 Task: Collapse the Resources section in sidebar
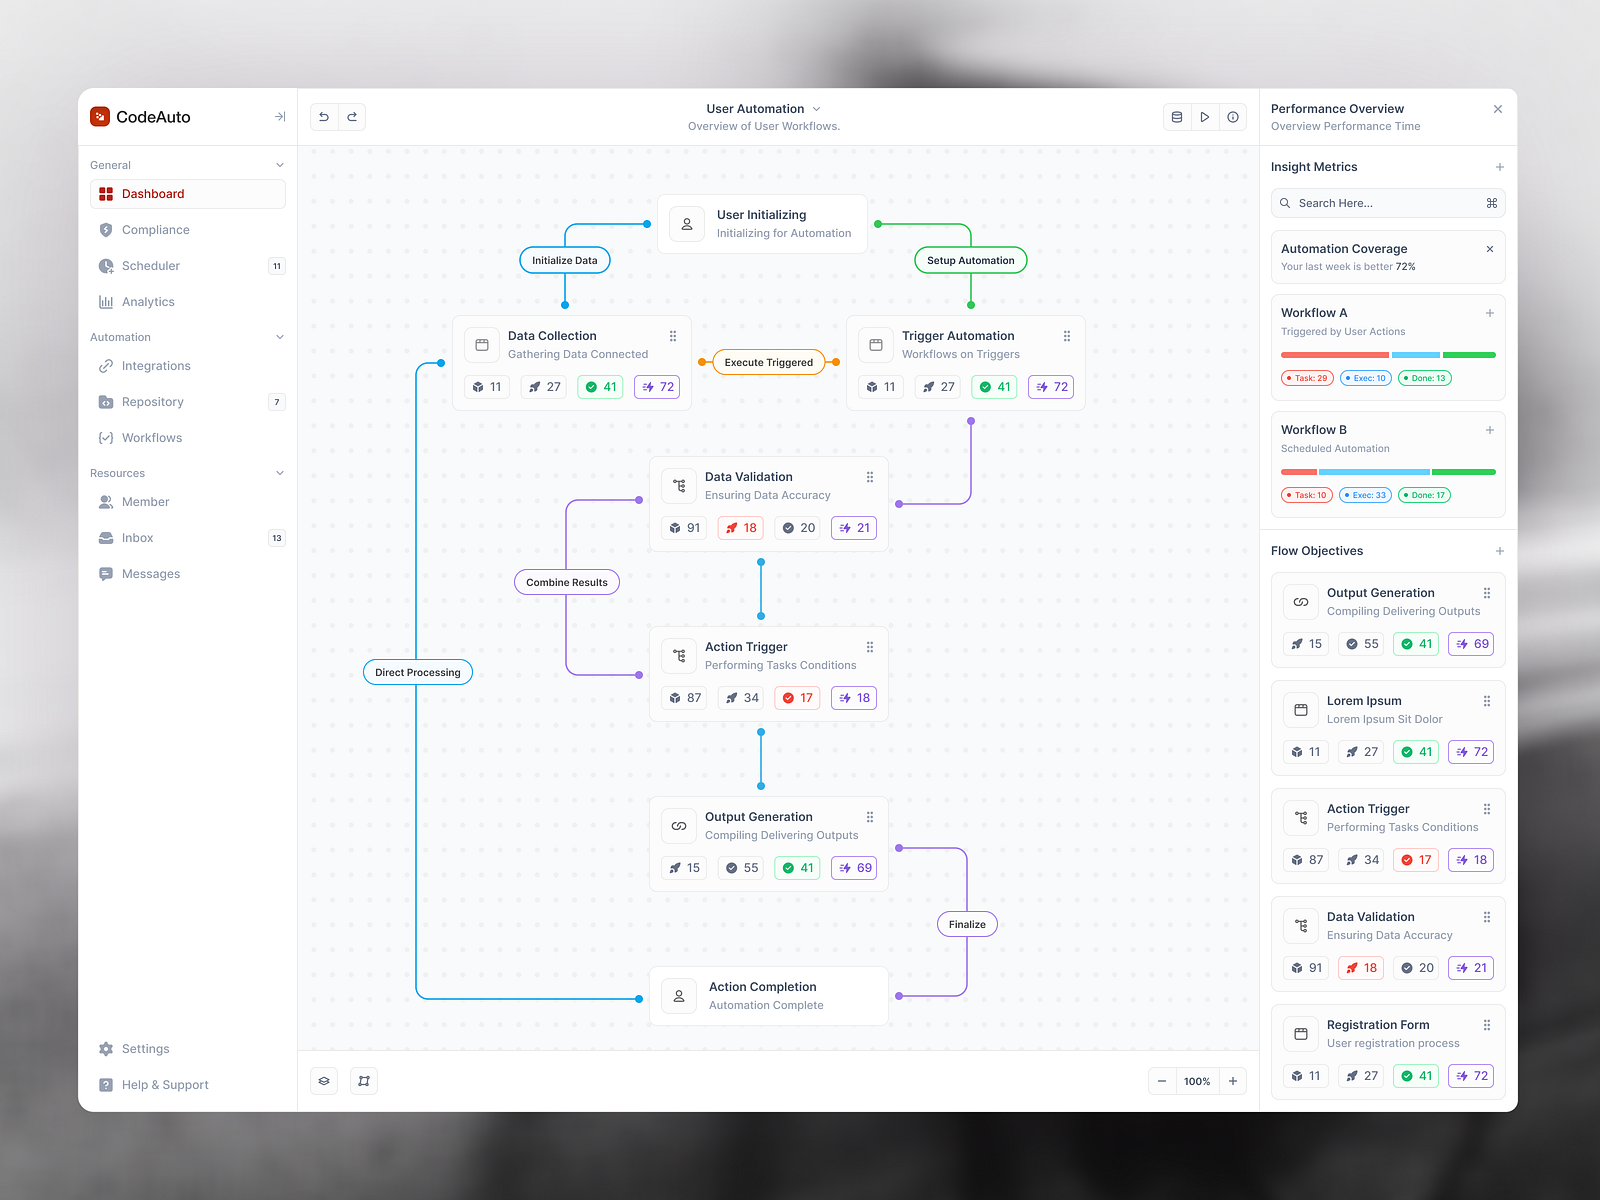[279, 472]
